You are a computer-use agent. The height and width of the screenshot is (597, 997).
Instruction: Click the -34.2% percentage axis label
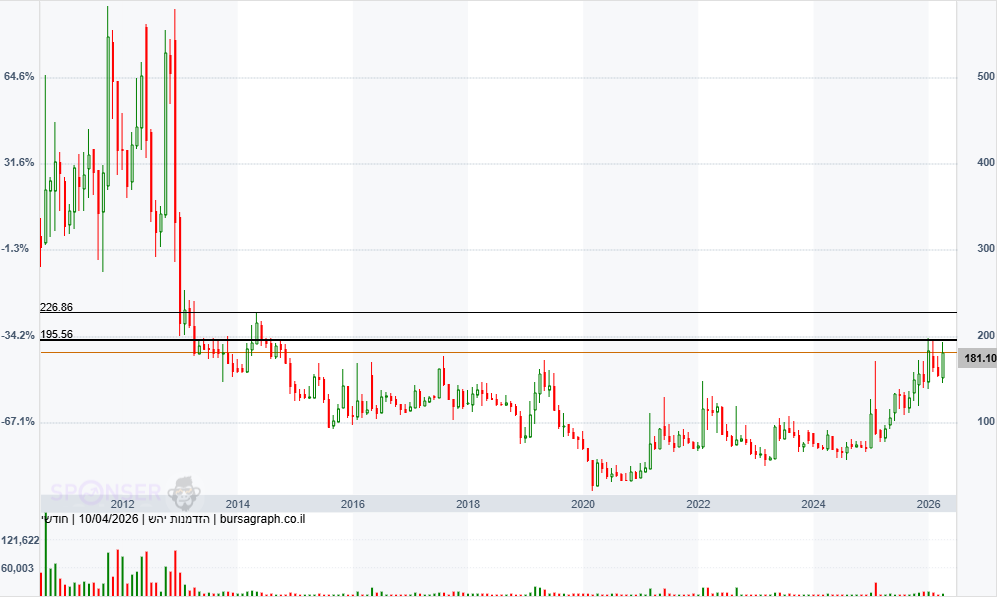(18, 335)
